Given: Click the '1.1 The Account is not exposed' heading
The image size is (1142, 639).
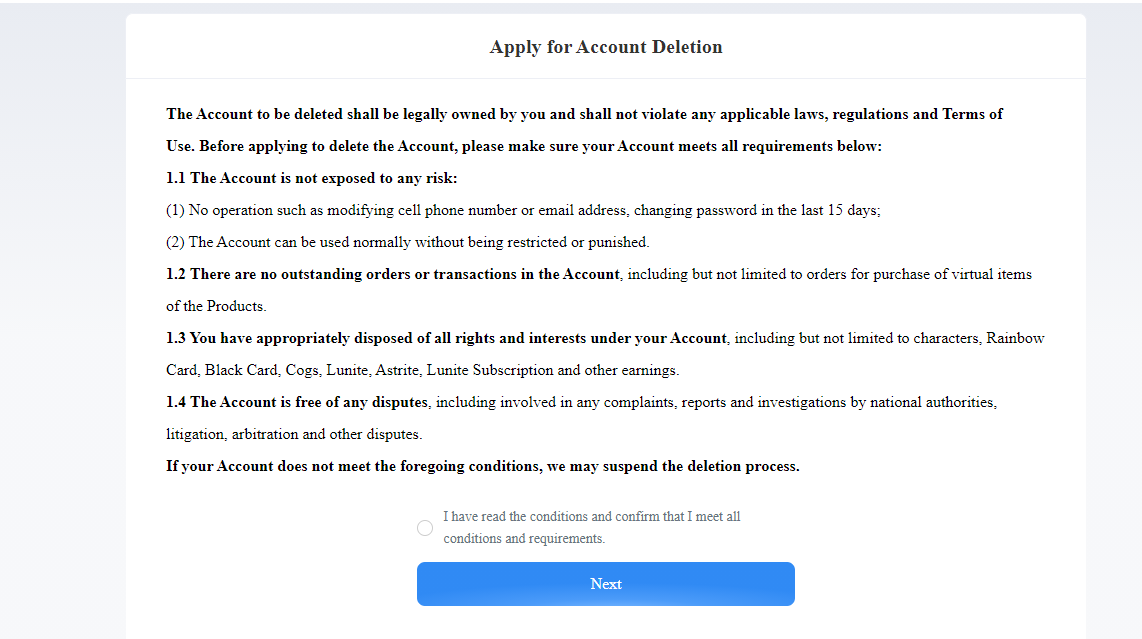Looking at the screenshot, I should tap(312, 179).
